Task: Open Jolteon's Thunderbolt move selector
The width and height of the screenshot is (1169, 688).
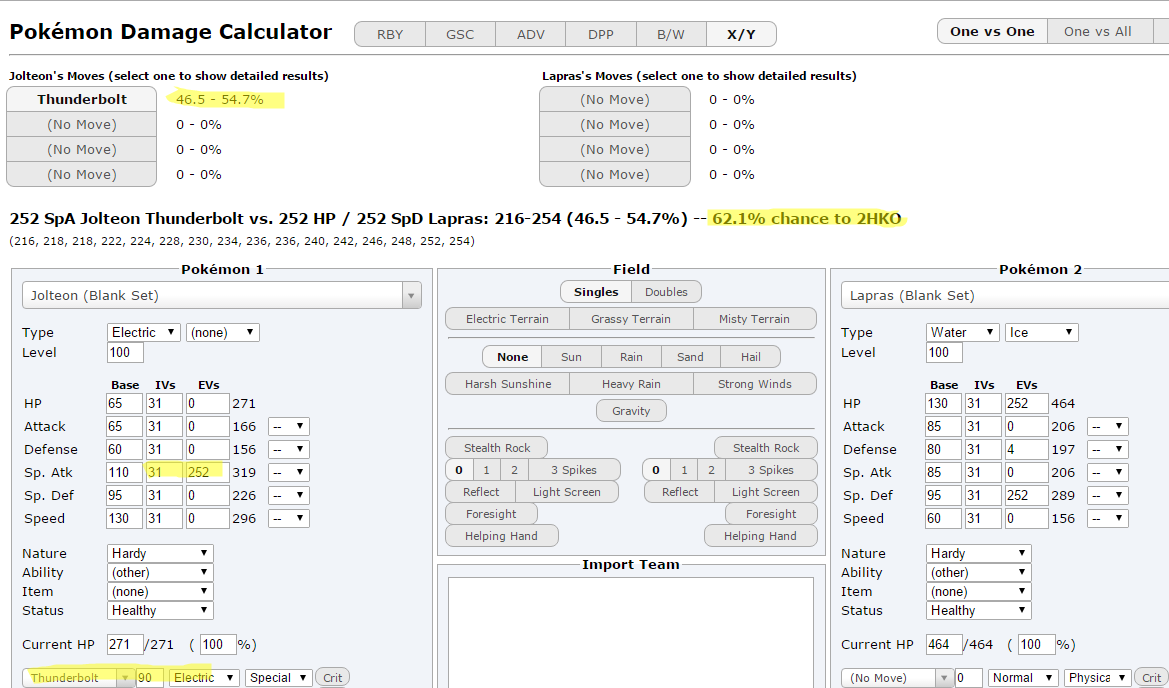Action: tap(78, 678)
